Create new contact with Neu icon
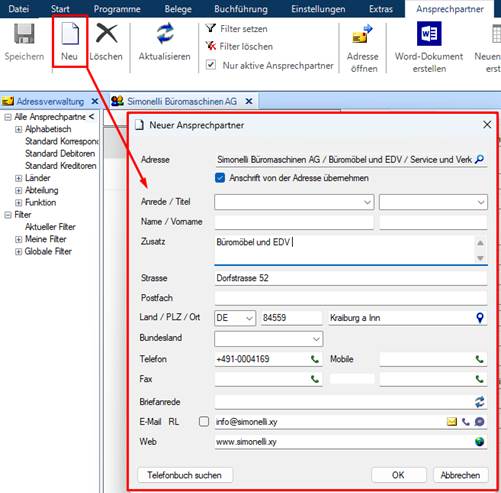 point(70,34)
